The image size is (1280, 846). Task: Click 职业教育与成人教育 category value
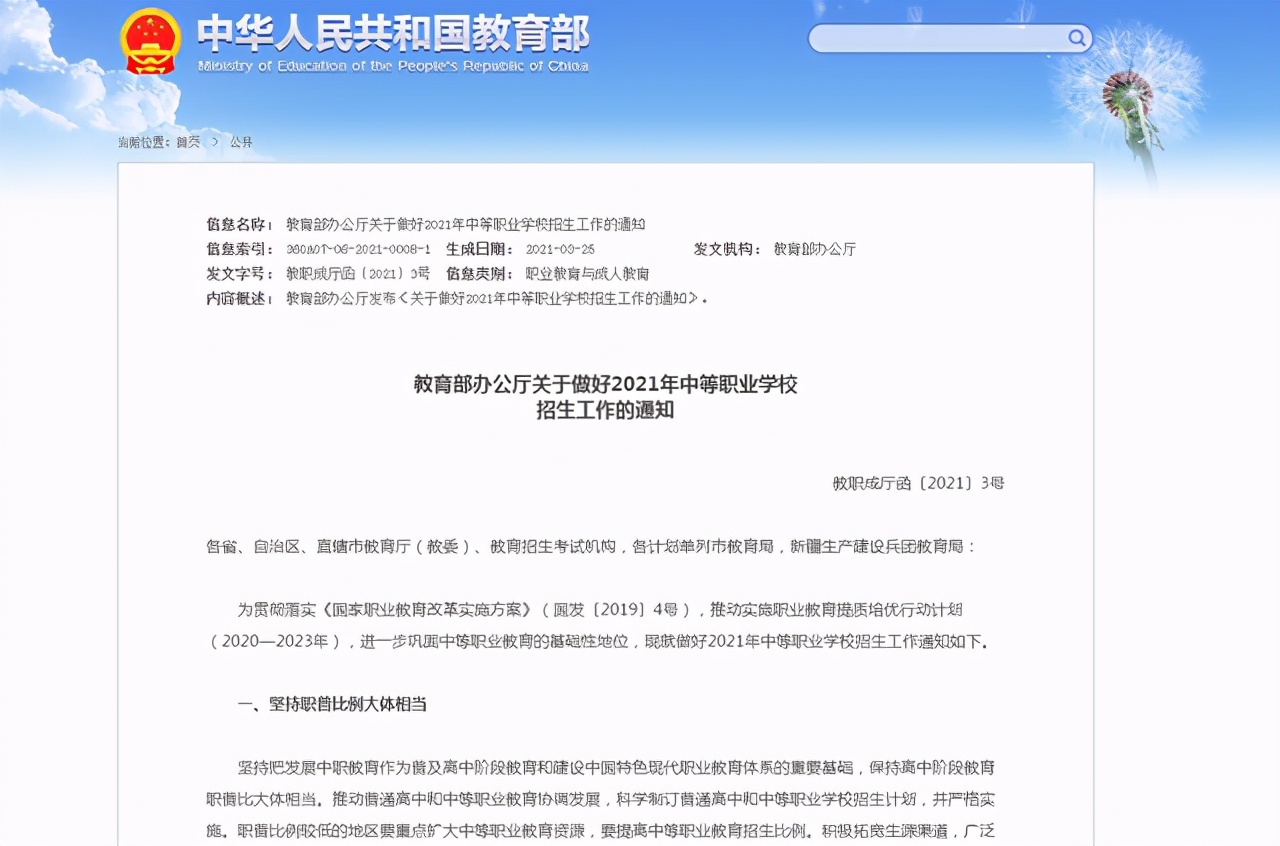(587, 274)
